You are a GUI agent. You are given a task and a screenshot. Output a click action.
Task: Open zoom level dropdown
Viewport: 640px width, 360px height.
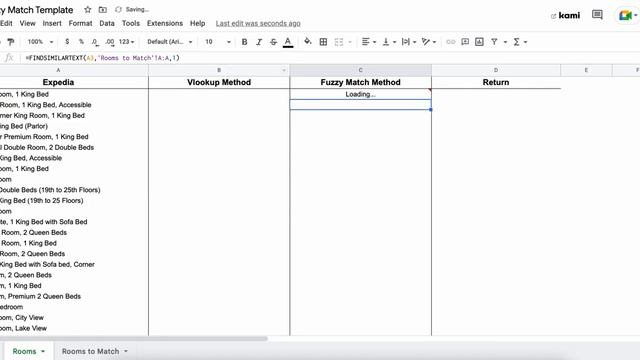click(x=40, y=42)
